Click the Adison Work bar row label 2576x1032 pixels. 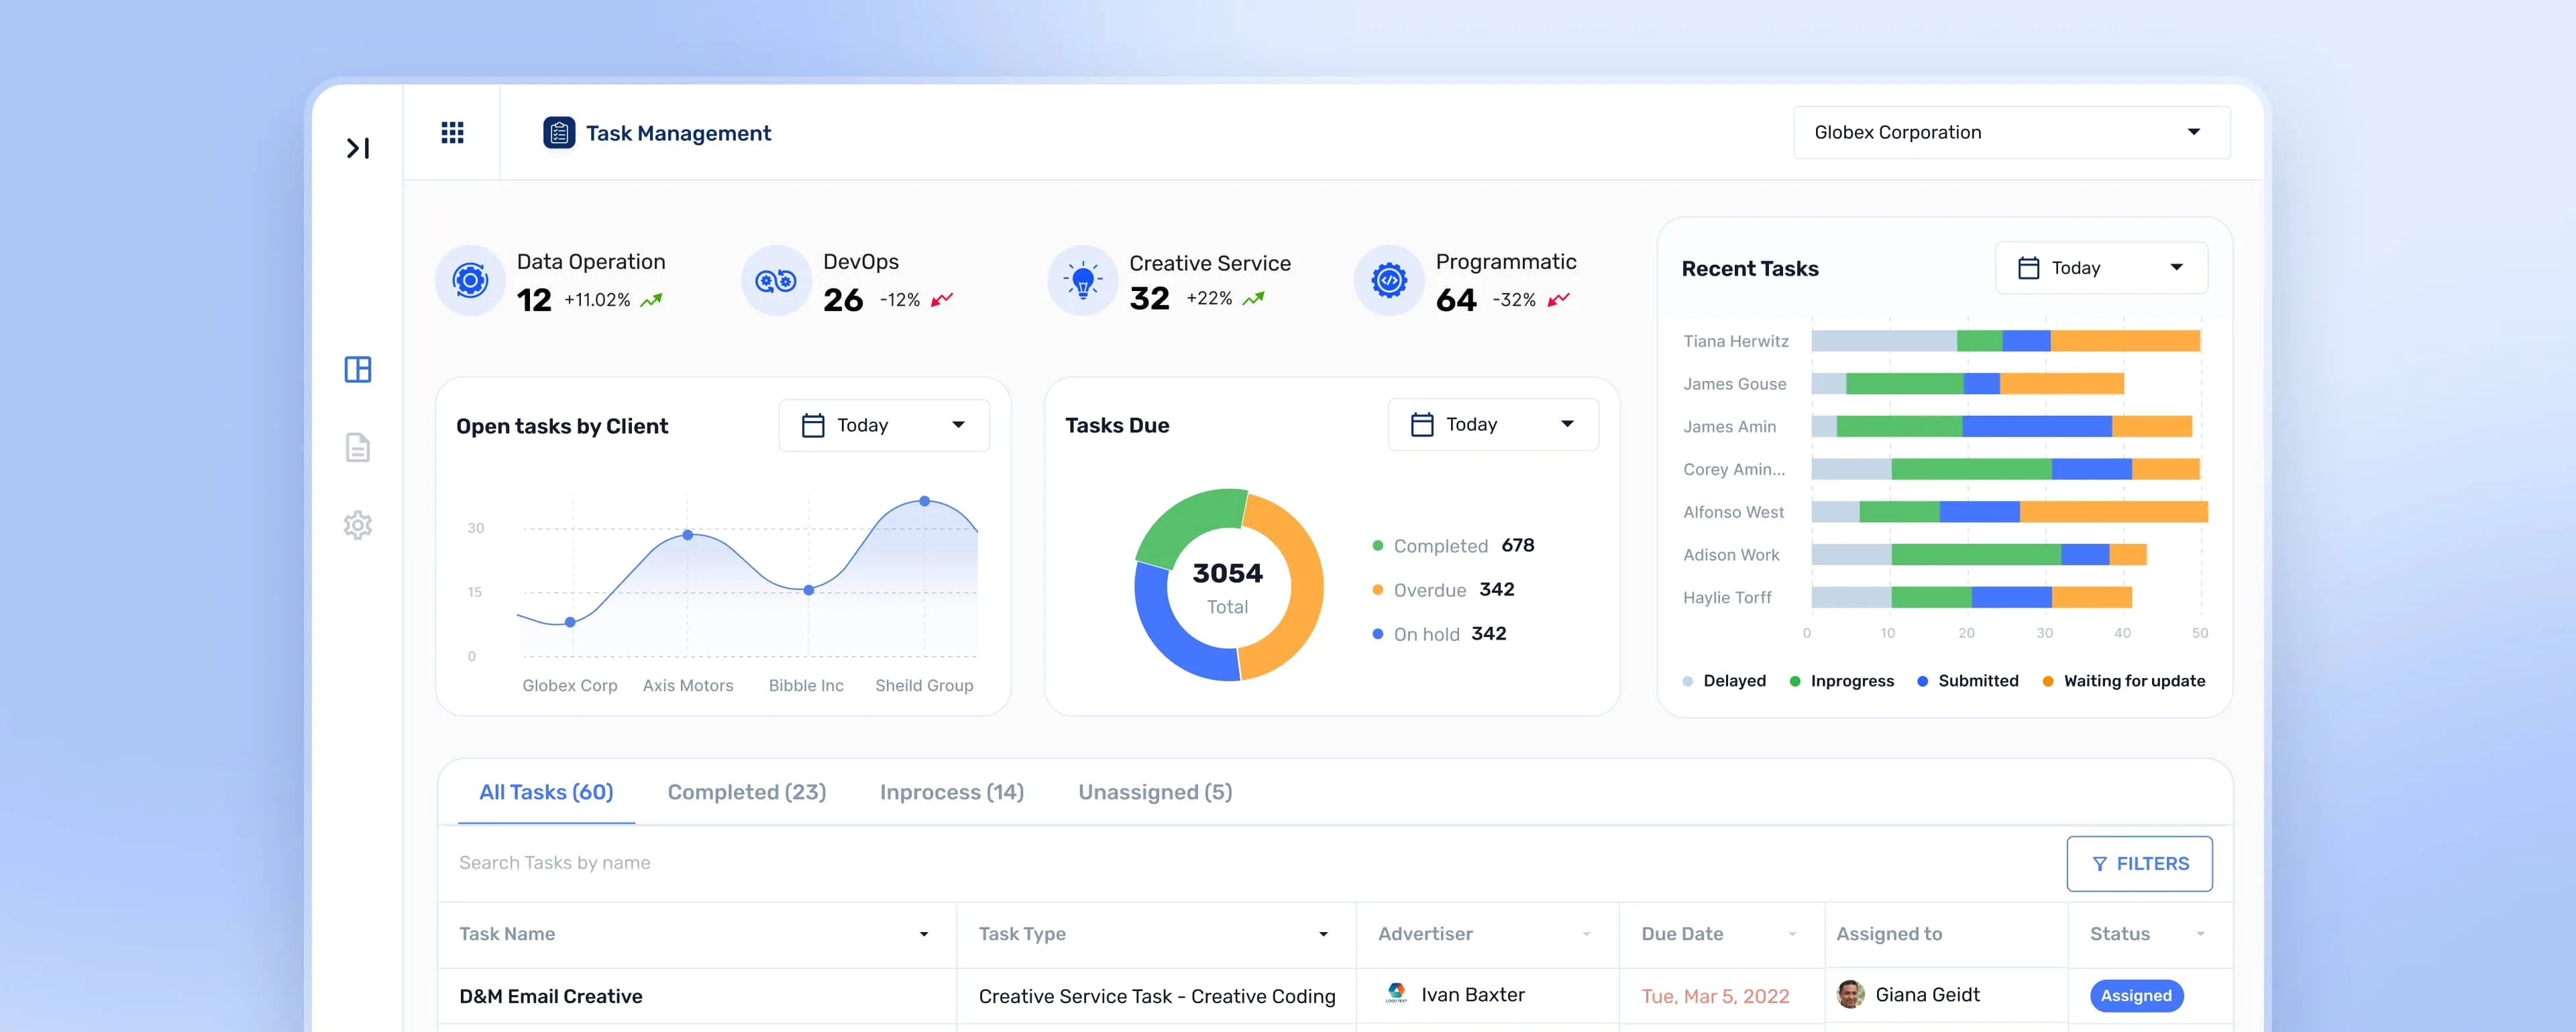[x=1731, y=555]
